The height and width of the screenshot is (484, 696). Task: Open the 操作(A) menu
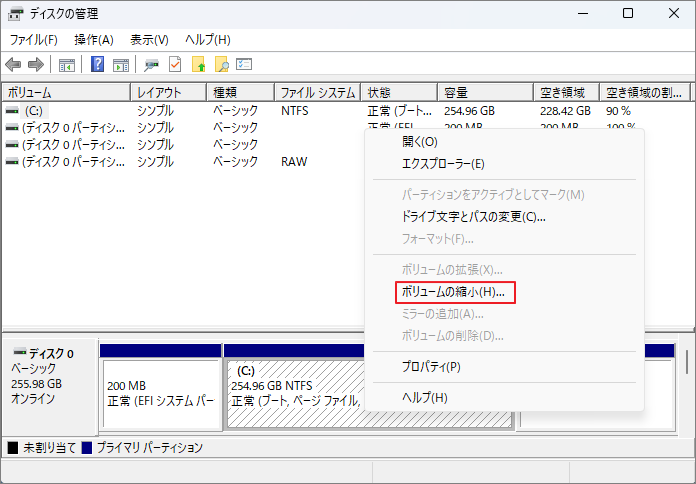[94, 40]
